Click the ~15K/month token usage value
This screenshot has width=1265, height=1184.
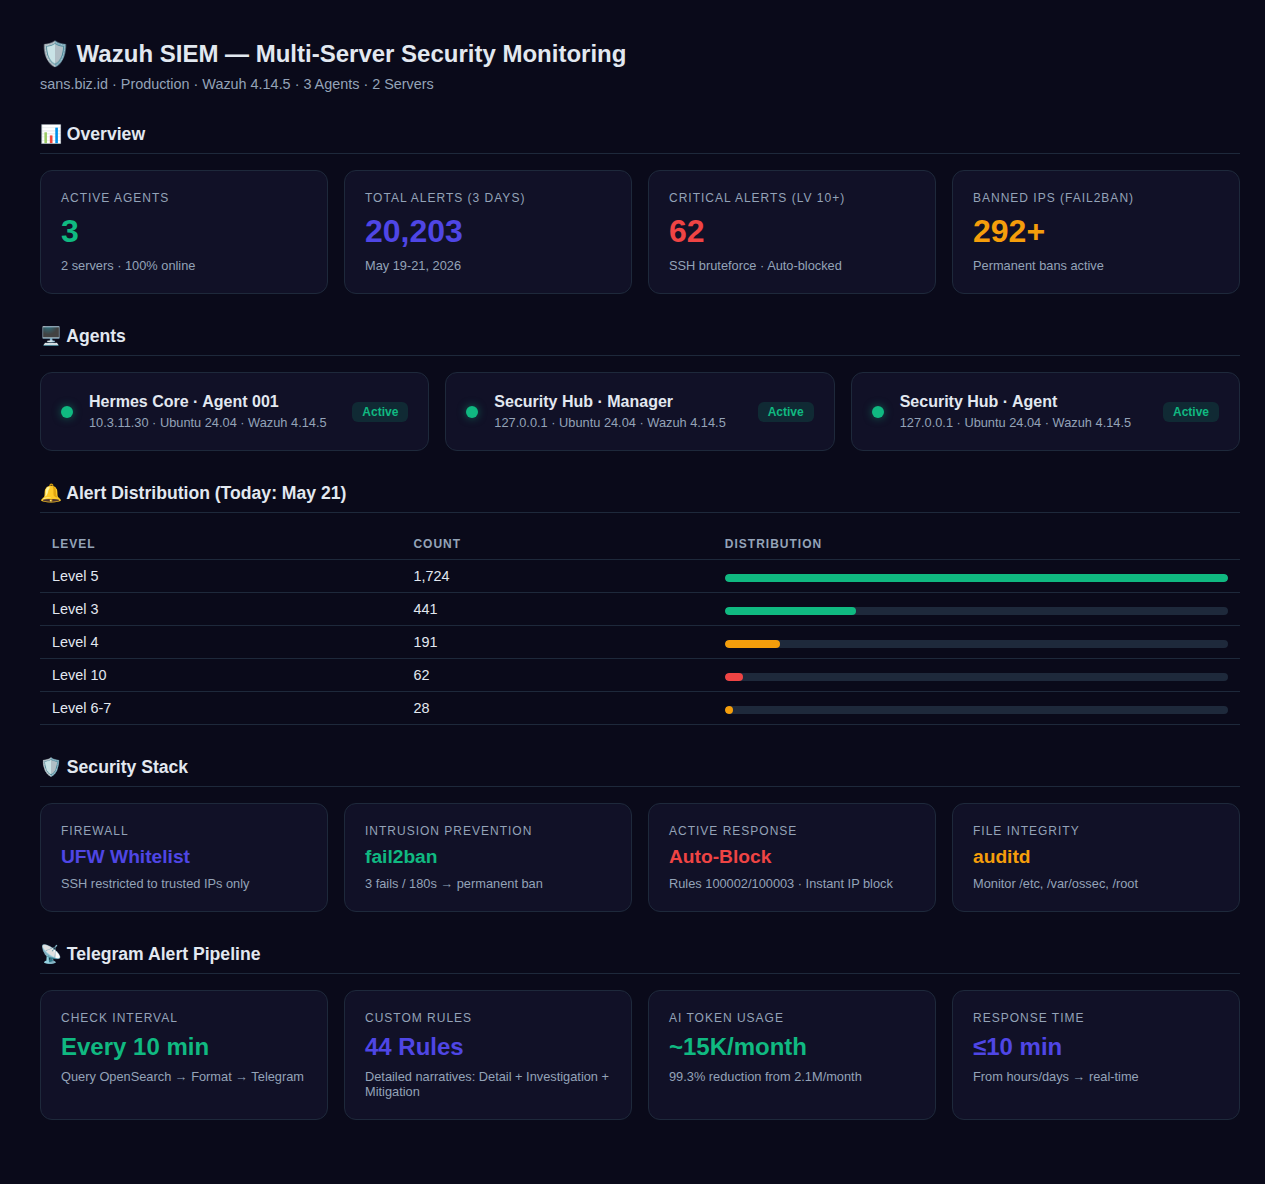click(x=738, y=1047)
